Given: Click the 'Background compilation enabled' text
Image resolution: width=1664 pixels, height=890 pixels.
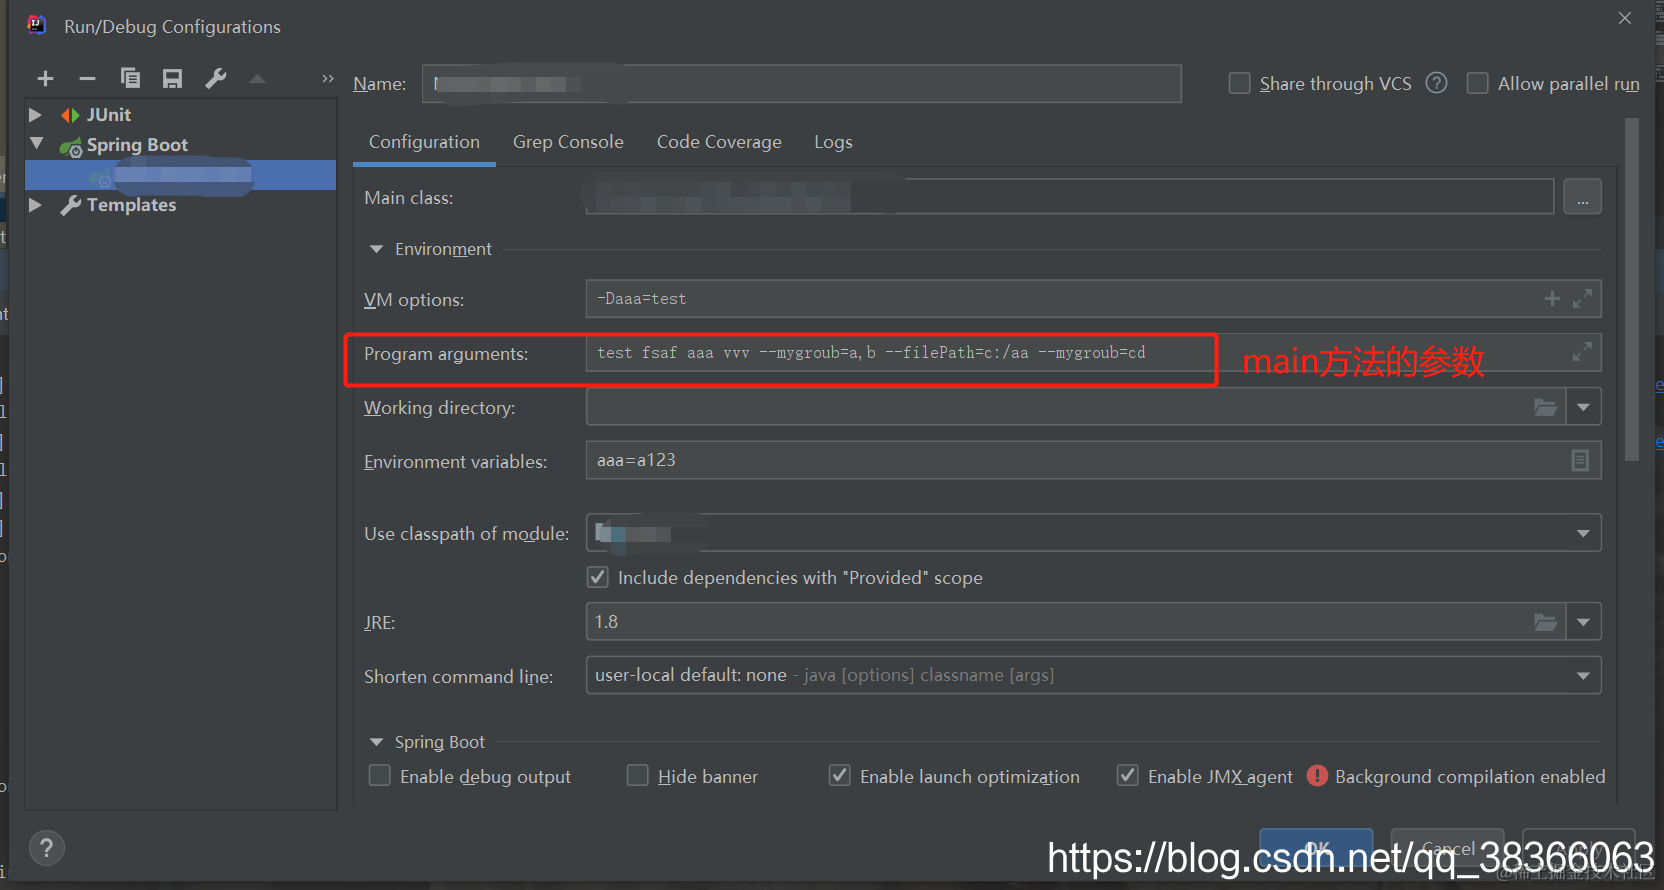Looking at the screenshot, I should [x=1470, y=776].
